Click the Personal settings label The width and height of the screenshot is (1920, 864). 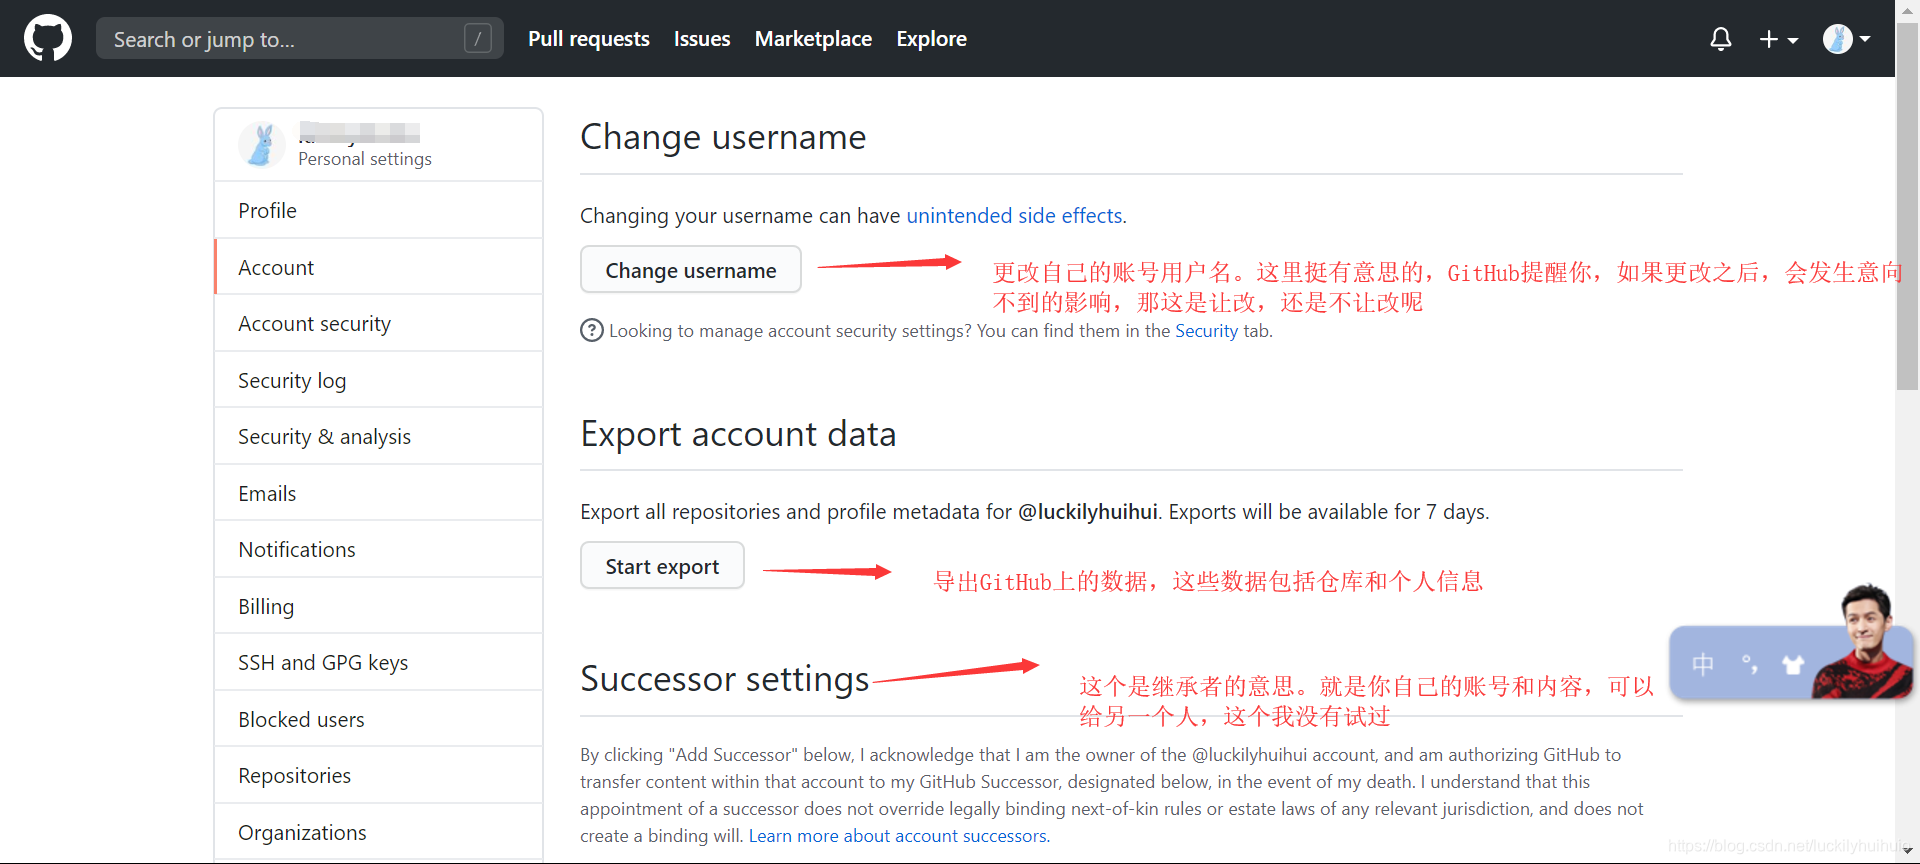coord(365,159)
